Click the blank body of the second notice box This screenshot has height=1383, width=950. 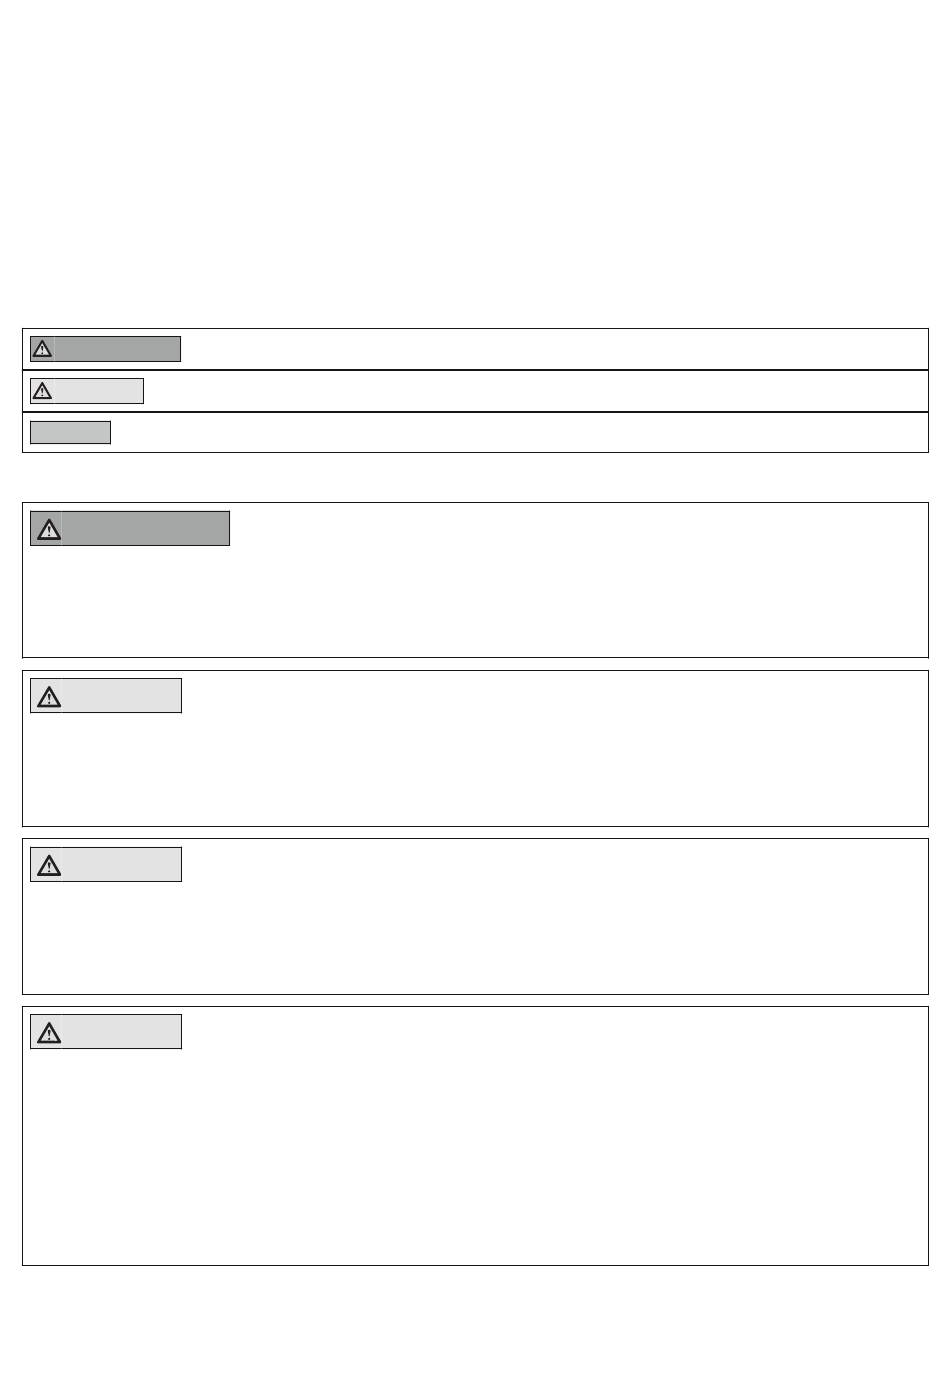[x=475, y=769]
